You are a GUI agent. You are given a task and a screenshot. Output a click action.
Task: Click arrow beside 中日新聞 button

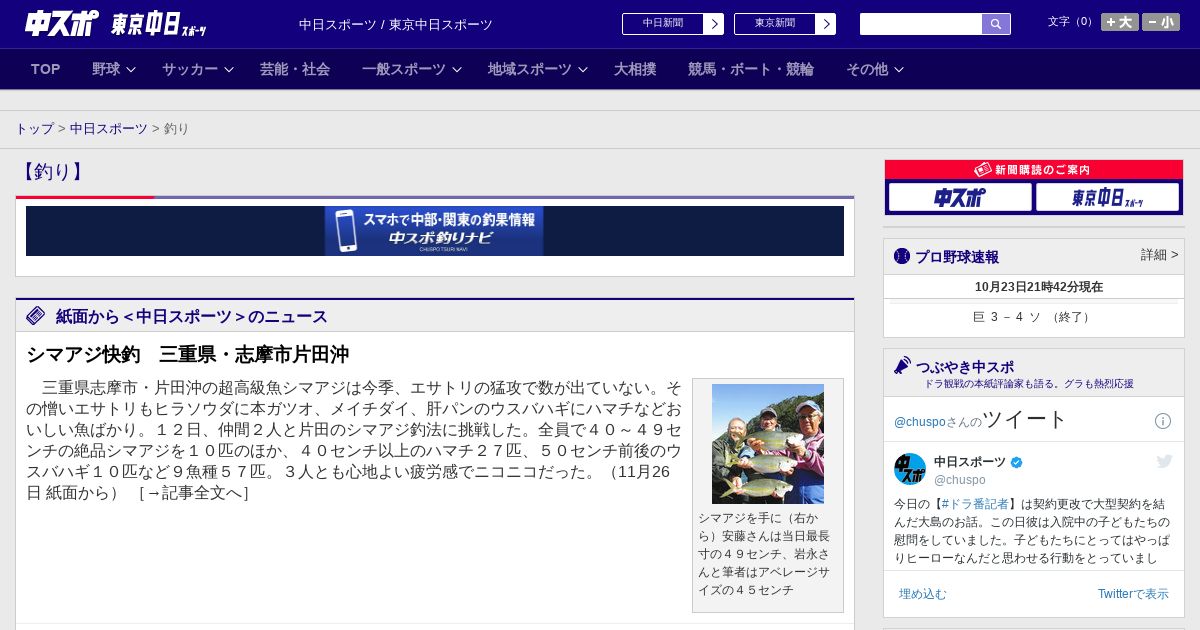click(714, 24)
